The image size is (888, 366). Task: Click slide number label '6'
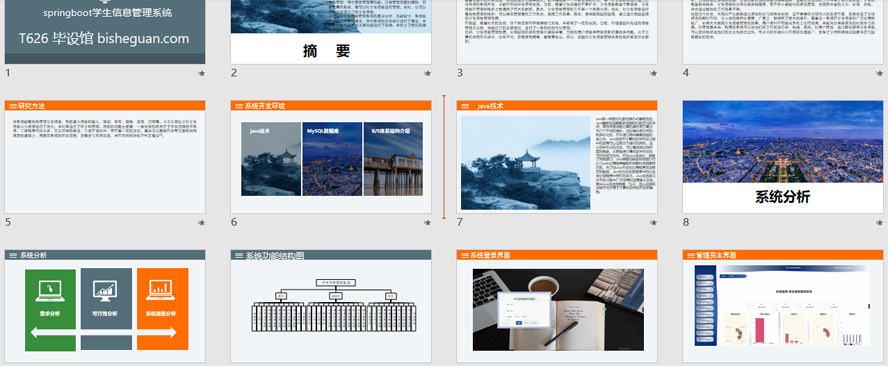[233, 222]
